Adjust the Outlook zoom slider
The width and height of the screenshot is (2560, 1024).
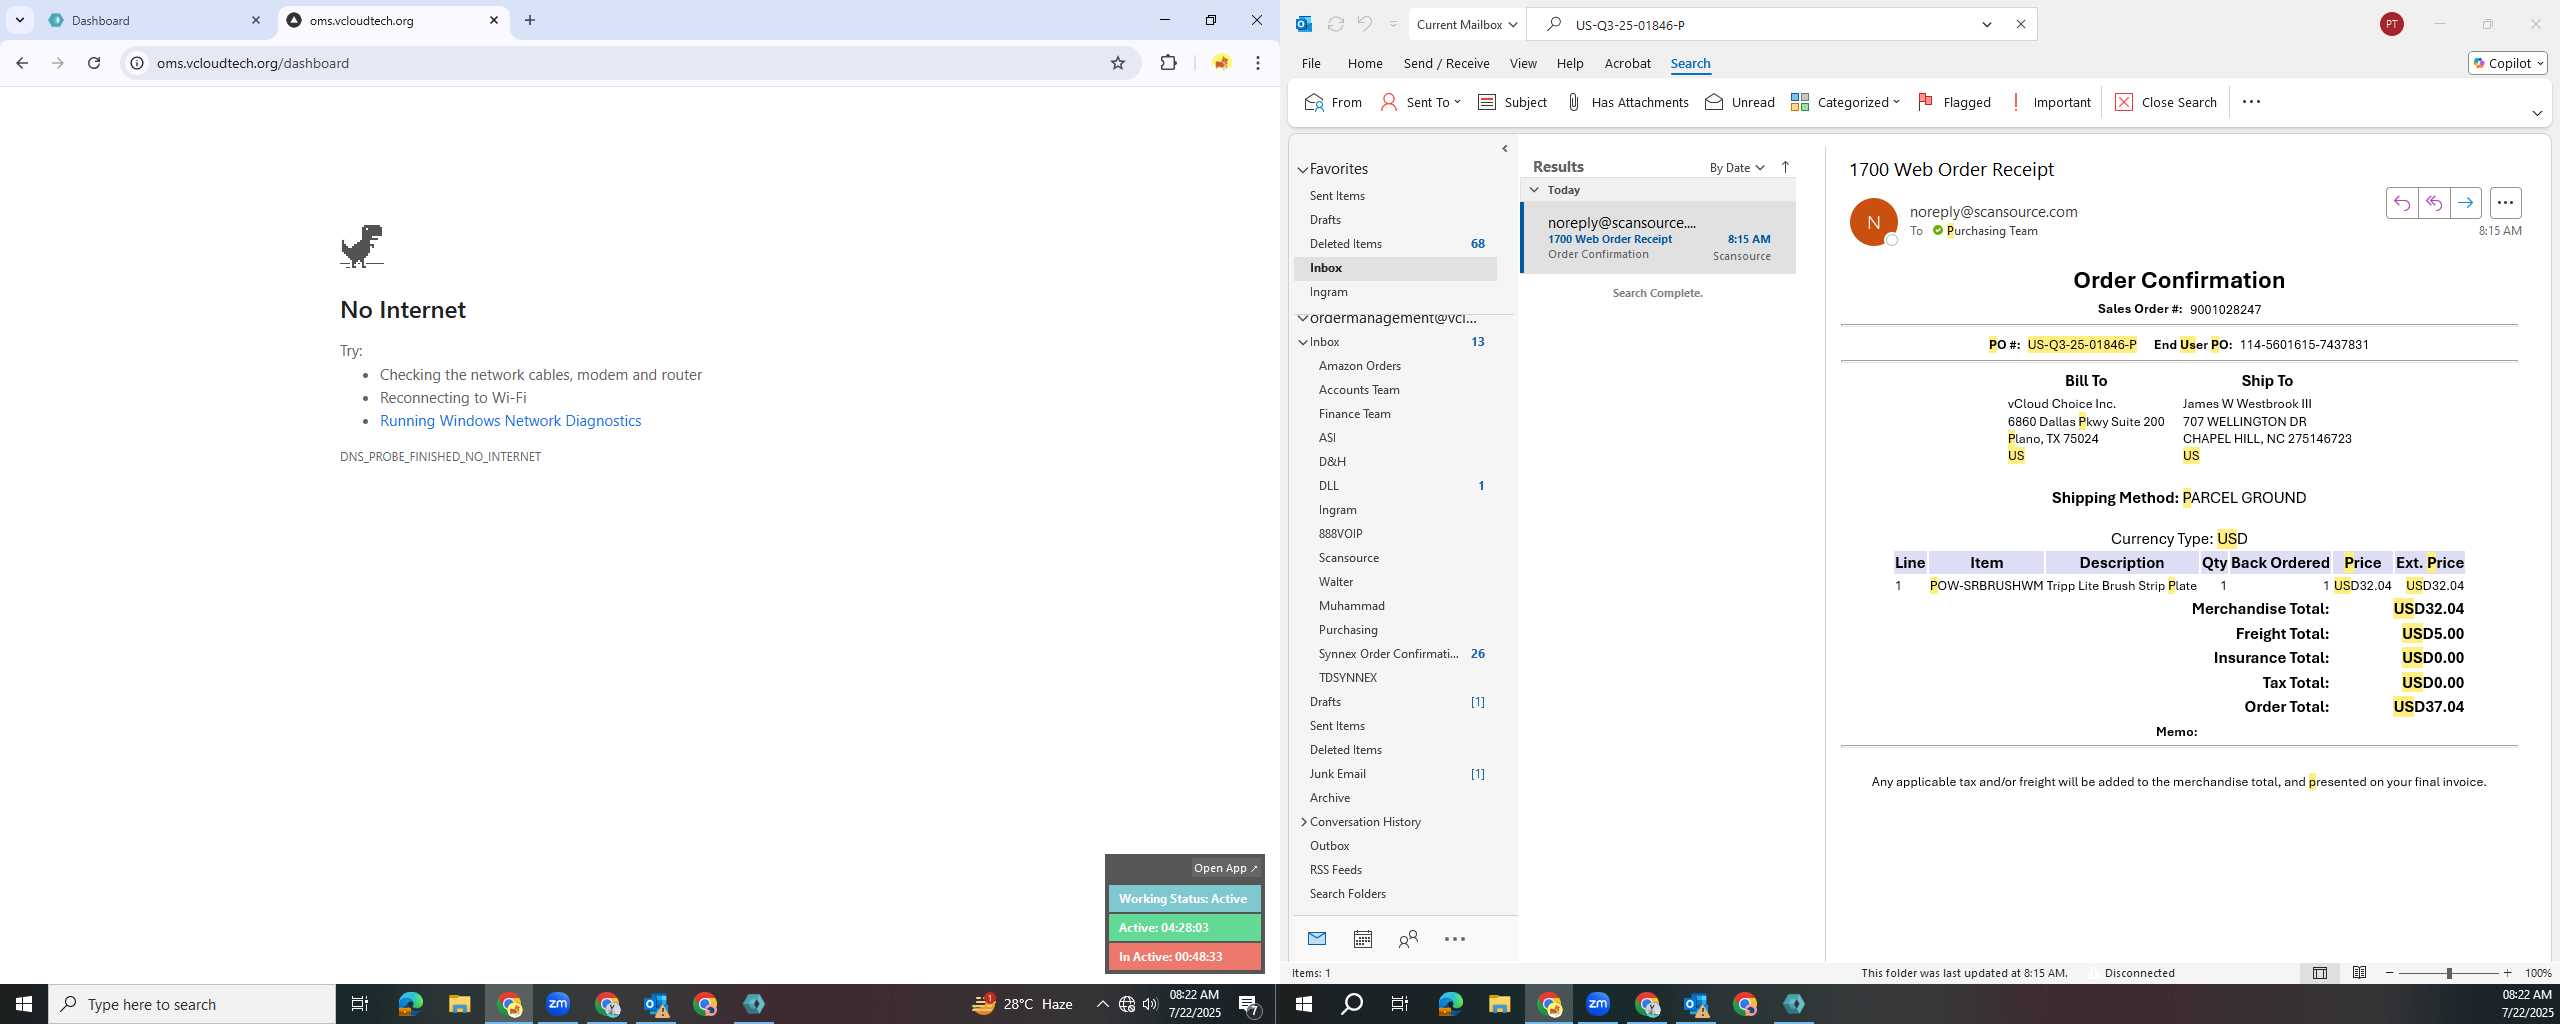[2448, 973]
